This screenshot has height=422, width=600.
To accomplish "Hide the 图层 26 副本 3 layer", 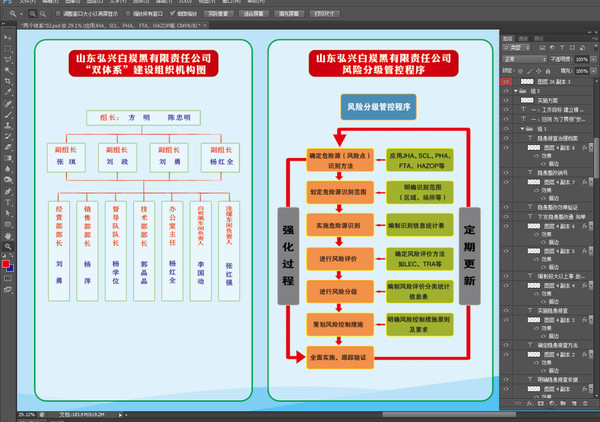I will click(x=506, y=81).
